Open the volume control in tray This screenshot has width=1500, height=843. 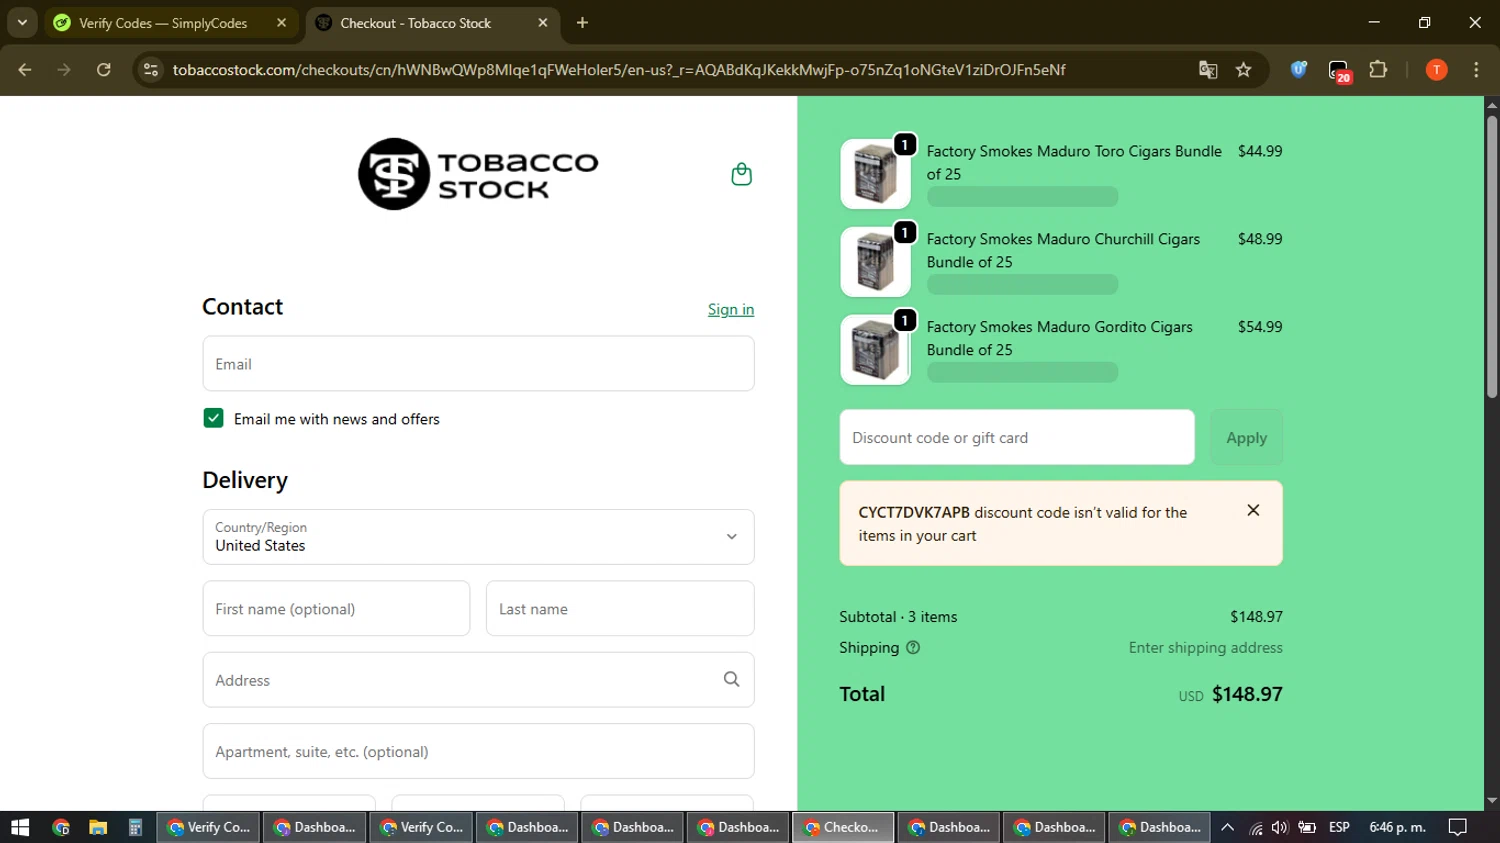(1280, 827)
